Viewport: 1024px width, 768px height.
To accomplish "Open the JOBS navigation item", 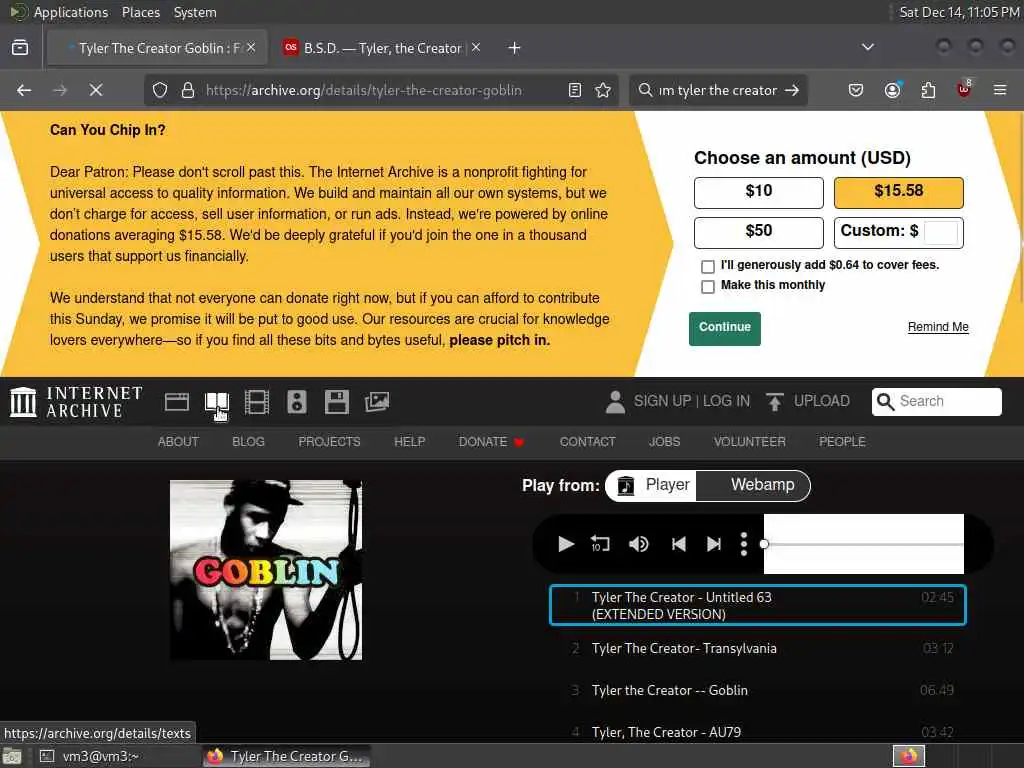I will tap(664, 442).
